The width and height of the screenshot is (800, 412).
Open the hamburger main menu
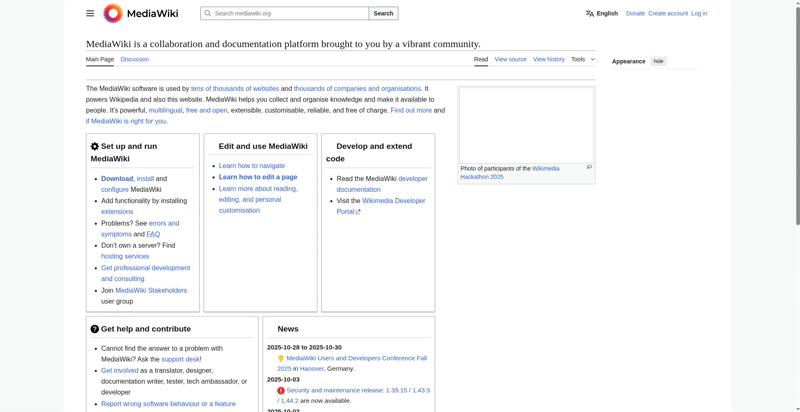(x=90, y=13)
